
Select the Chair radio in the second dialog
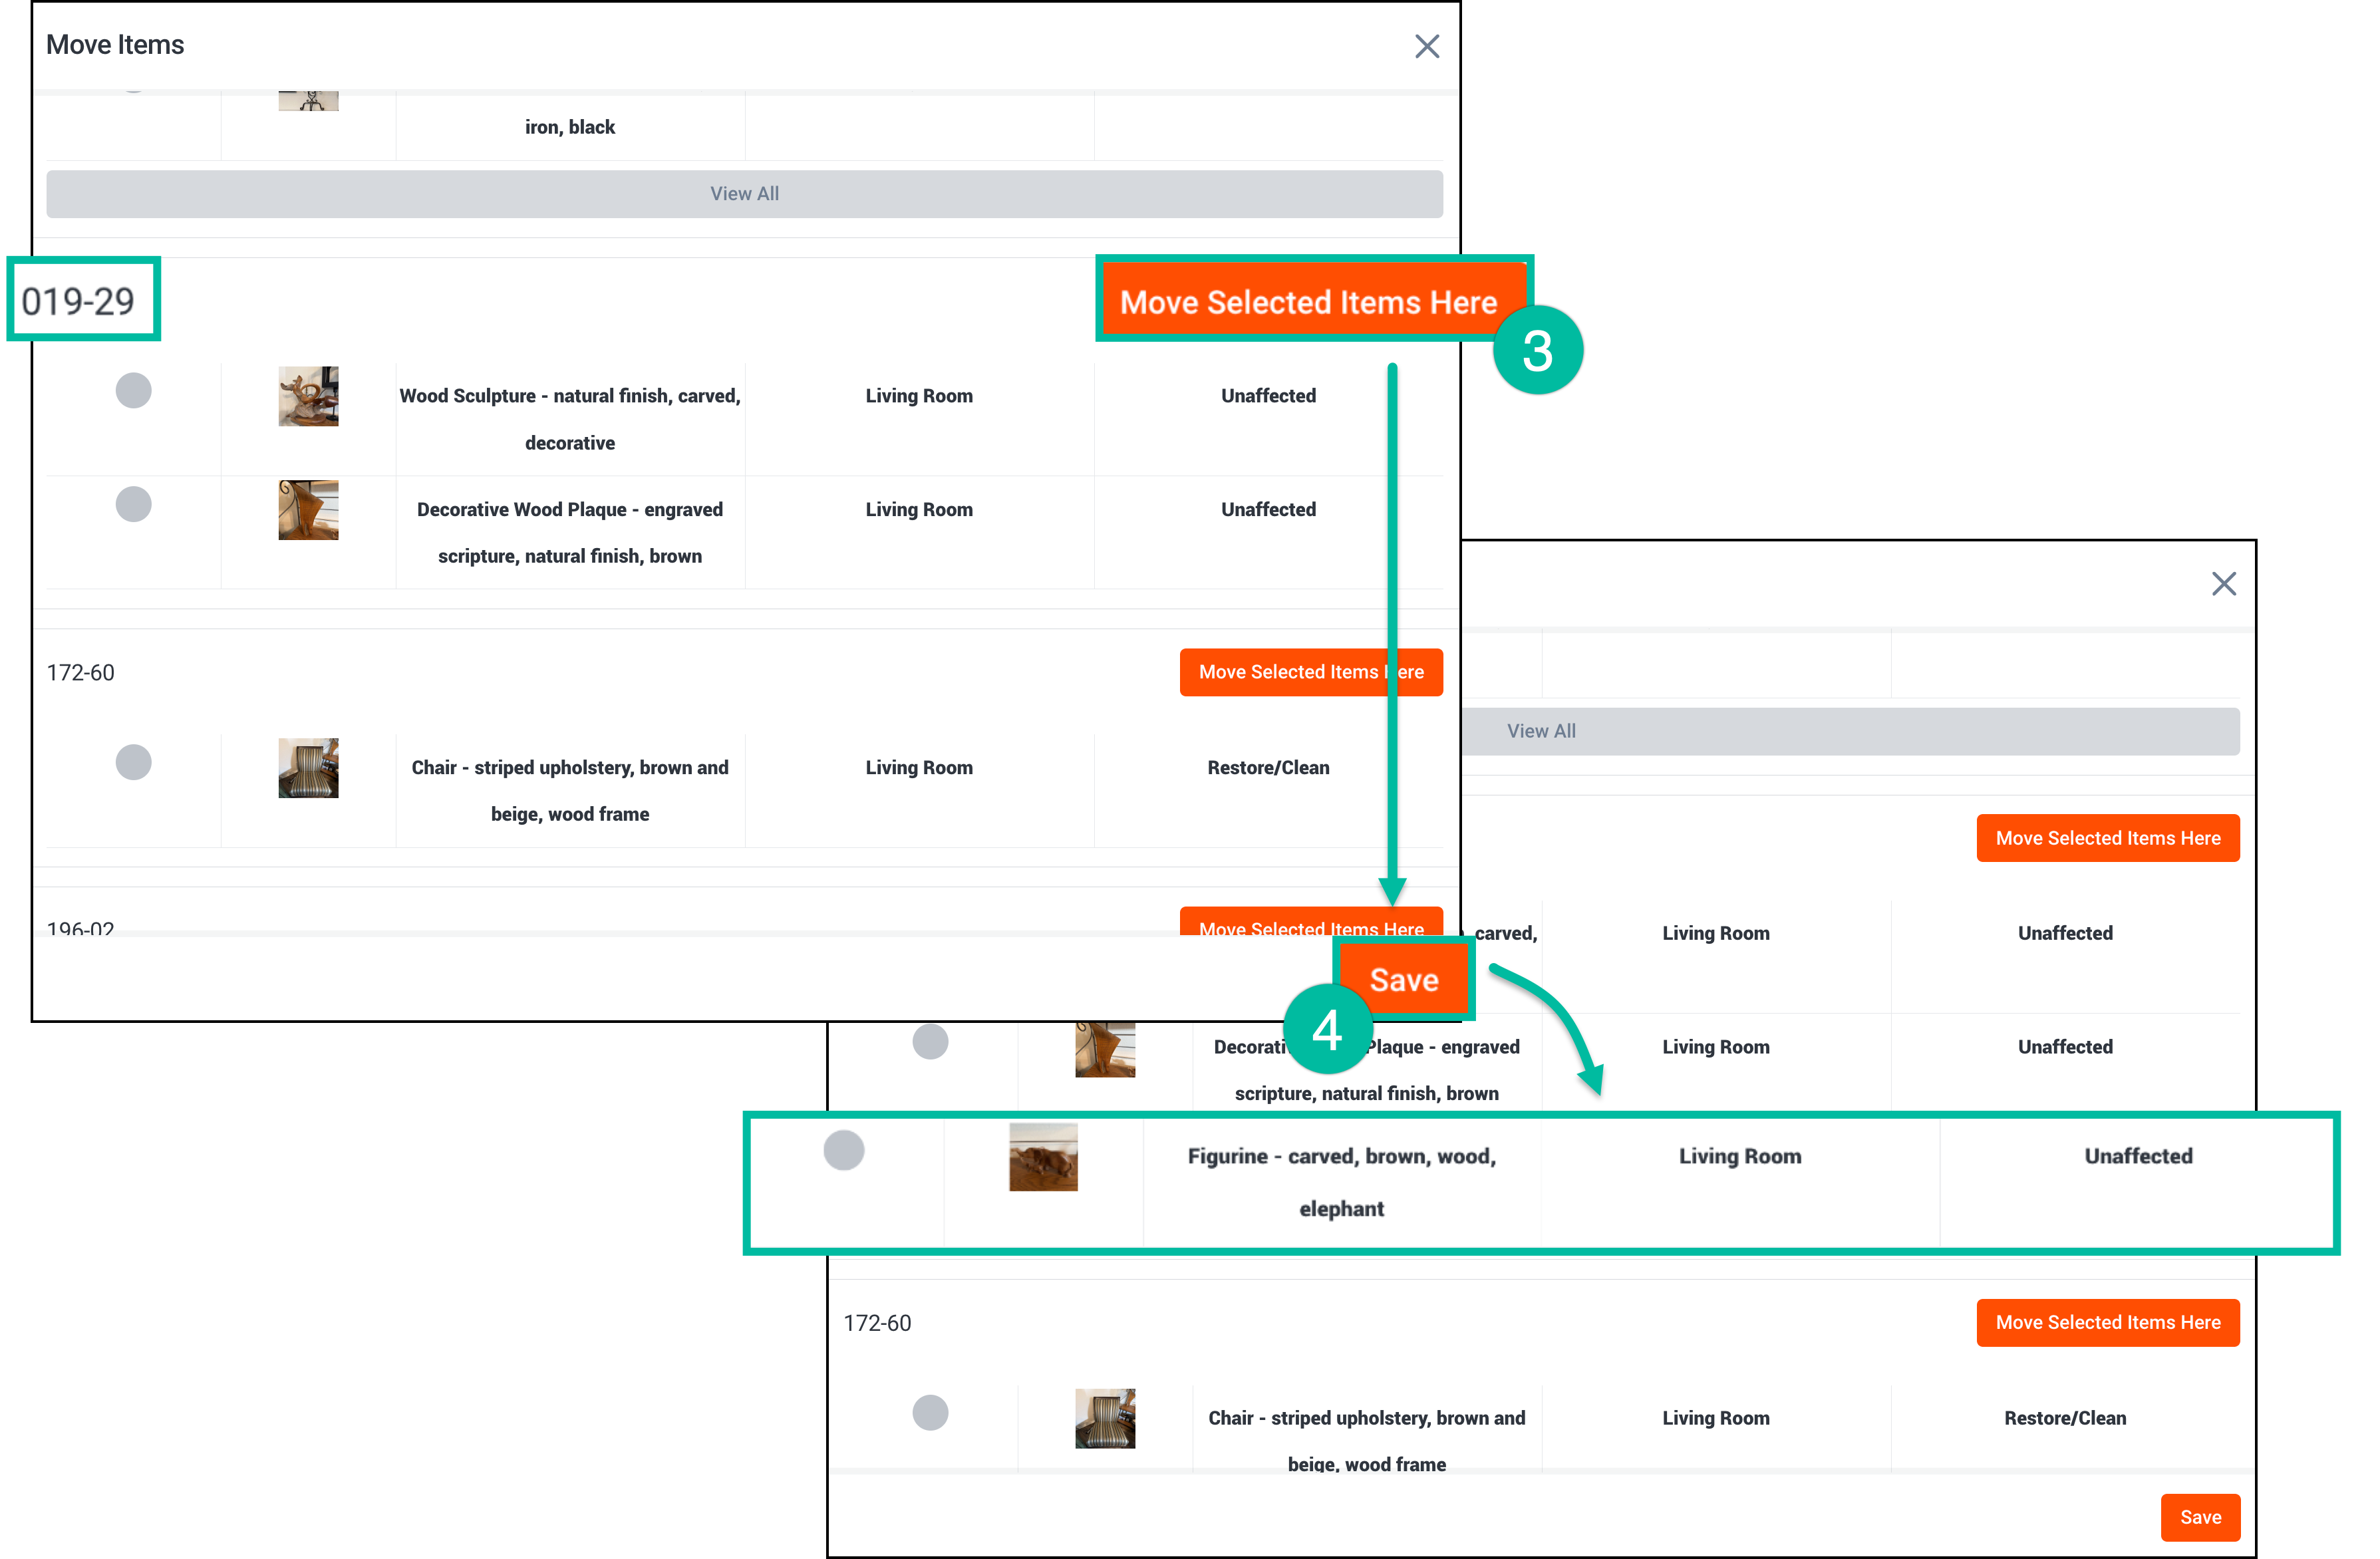930,1412
